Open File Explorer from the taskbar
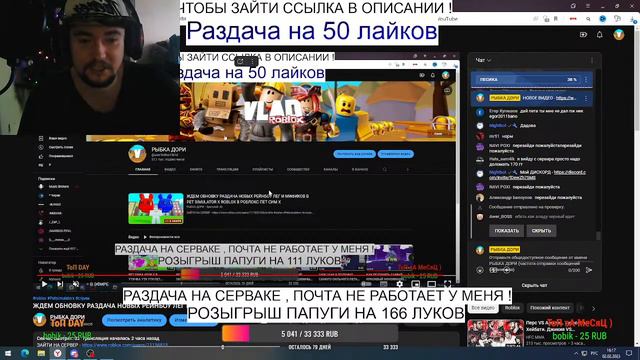 point(41,353)
